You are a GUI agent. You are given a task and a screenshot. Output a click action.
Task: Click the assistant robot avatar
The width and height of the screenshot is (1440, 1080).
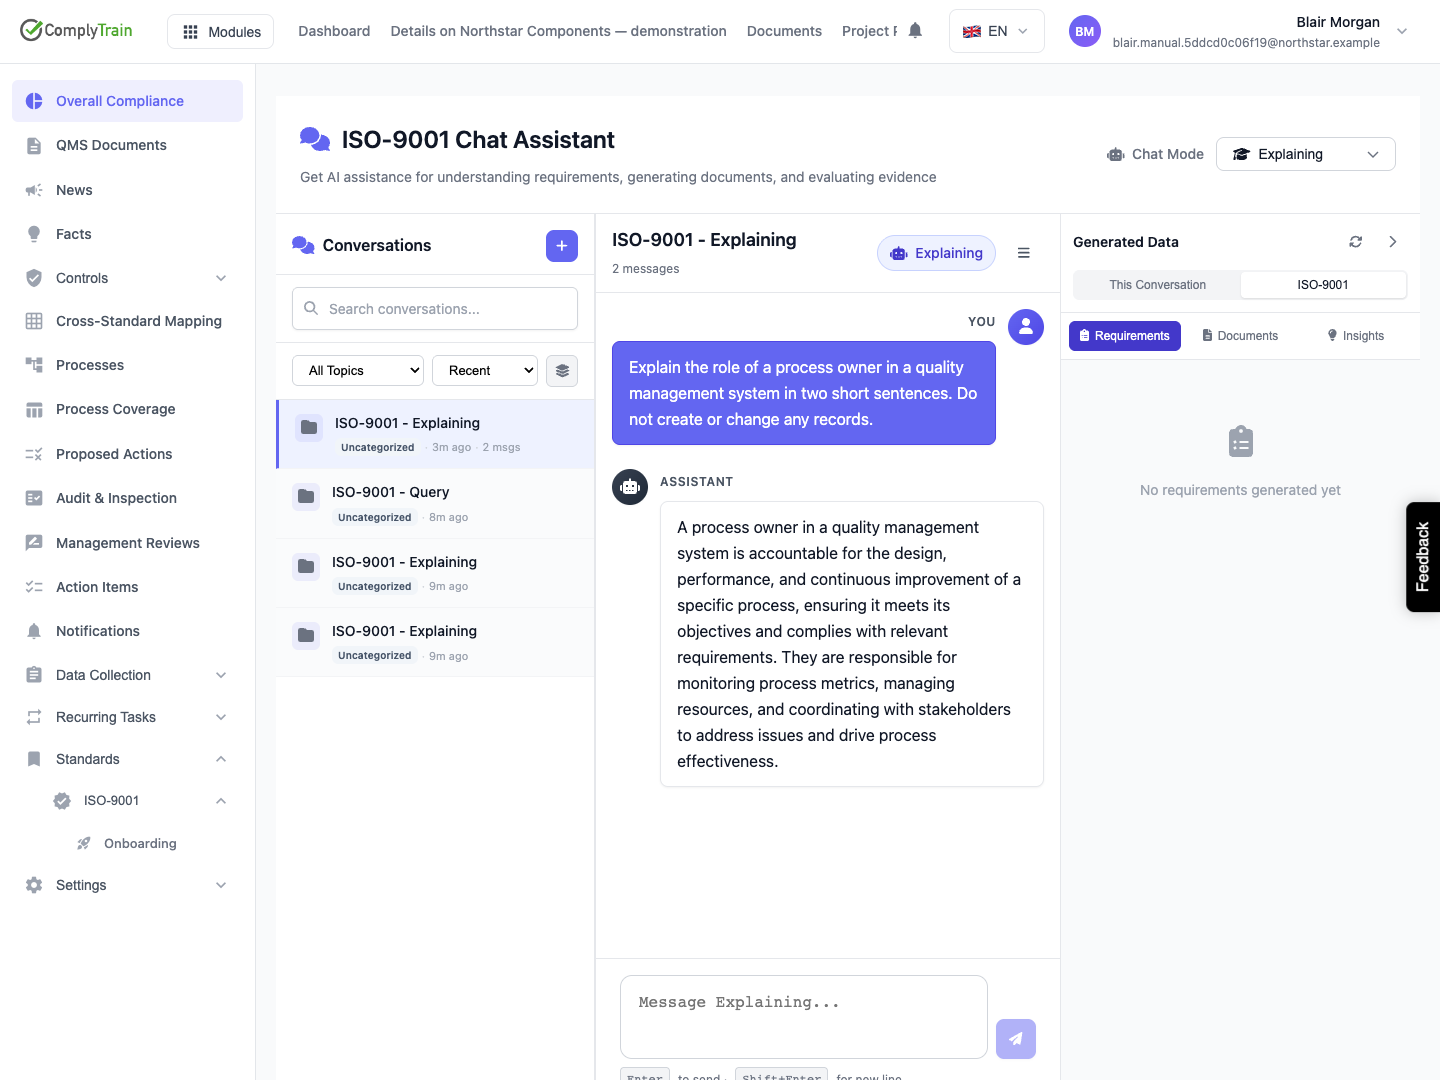(630, 487)
